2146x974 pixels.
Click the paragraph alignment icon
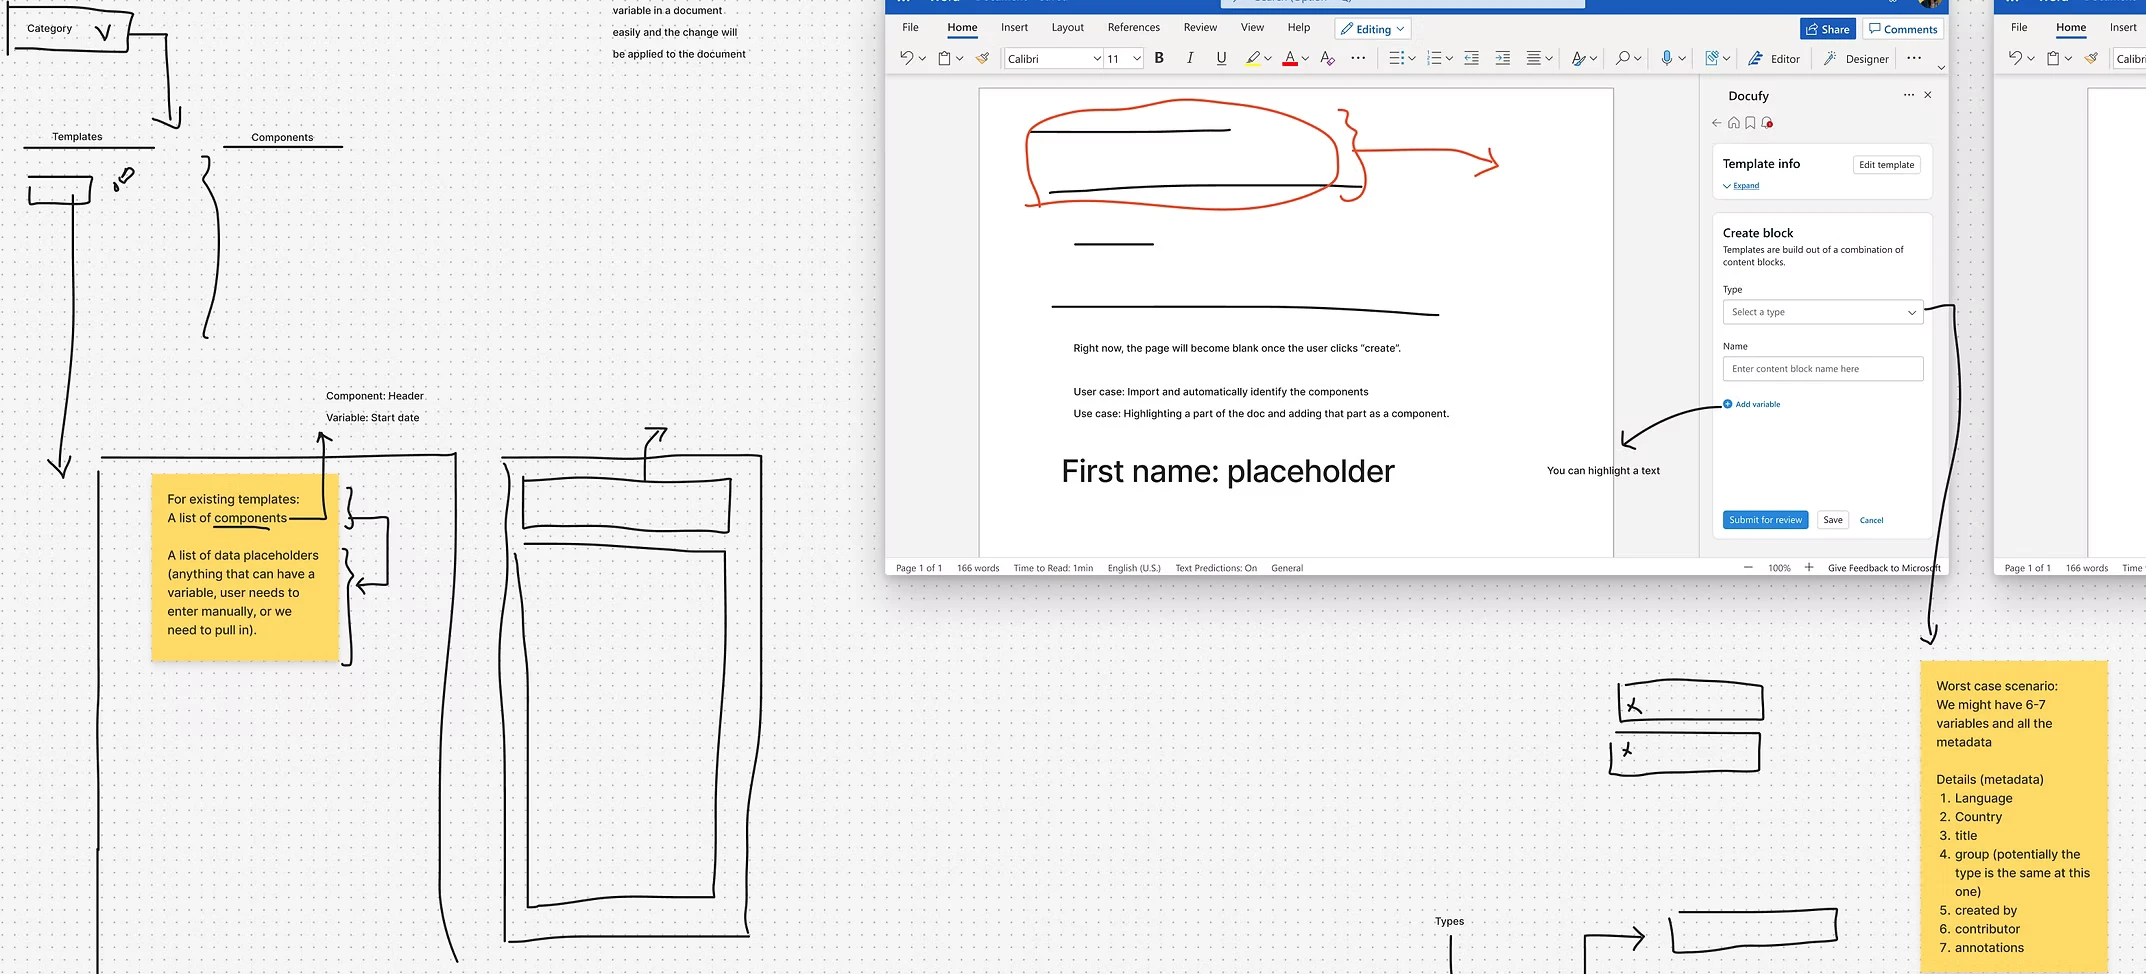pos(1533,58)
